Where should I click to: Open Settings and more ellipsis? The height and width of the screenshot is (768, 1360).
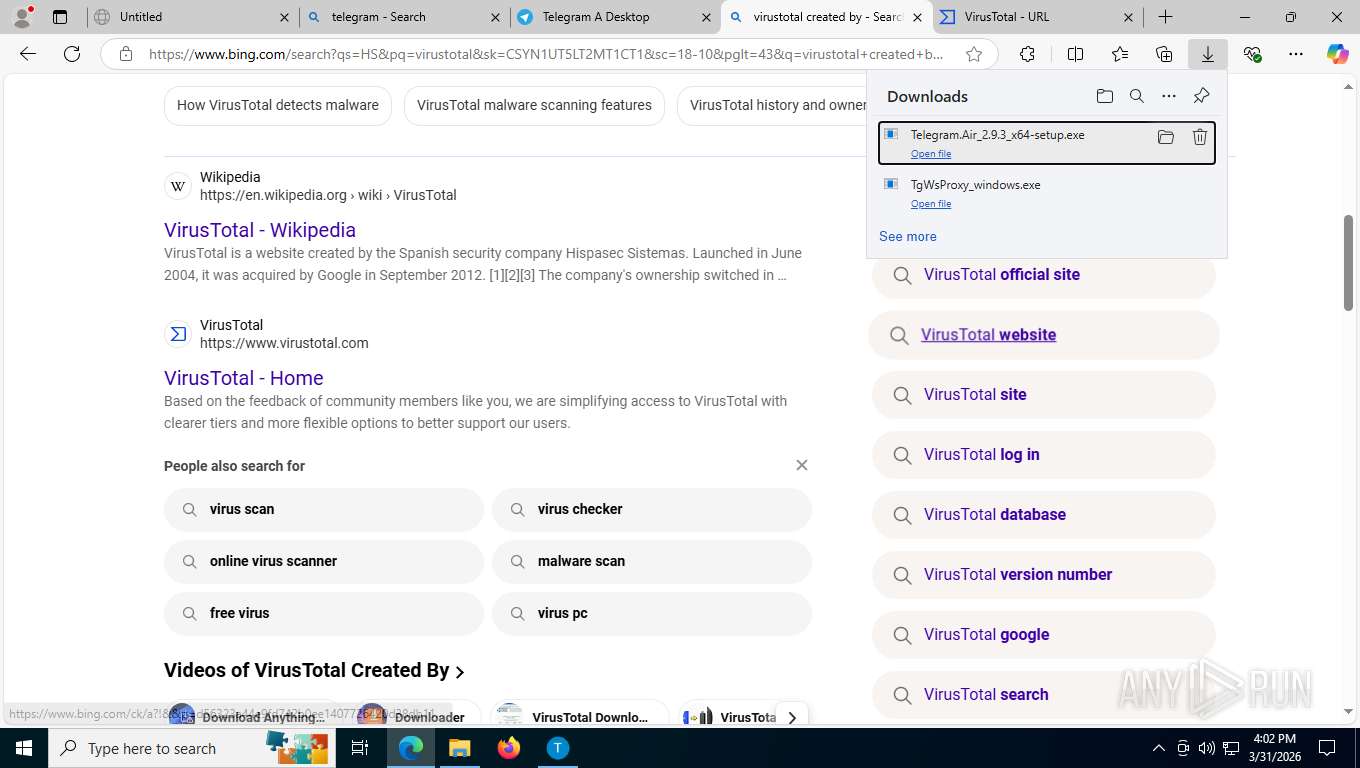click(1296, 54)
